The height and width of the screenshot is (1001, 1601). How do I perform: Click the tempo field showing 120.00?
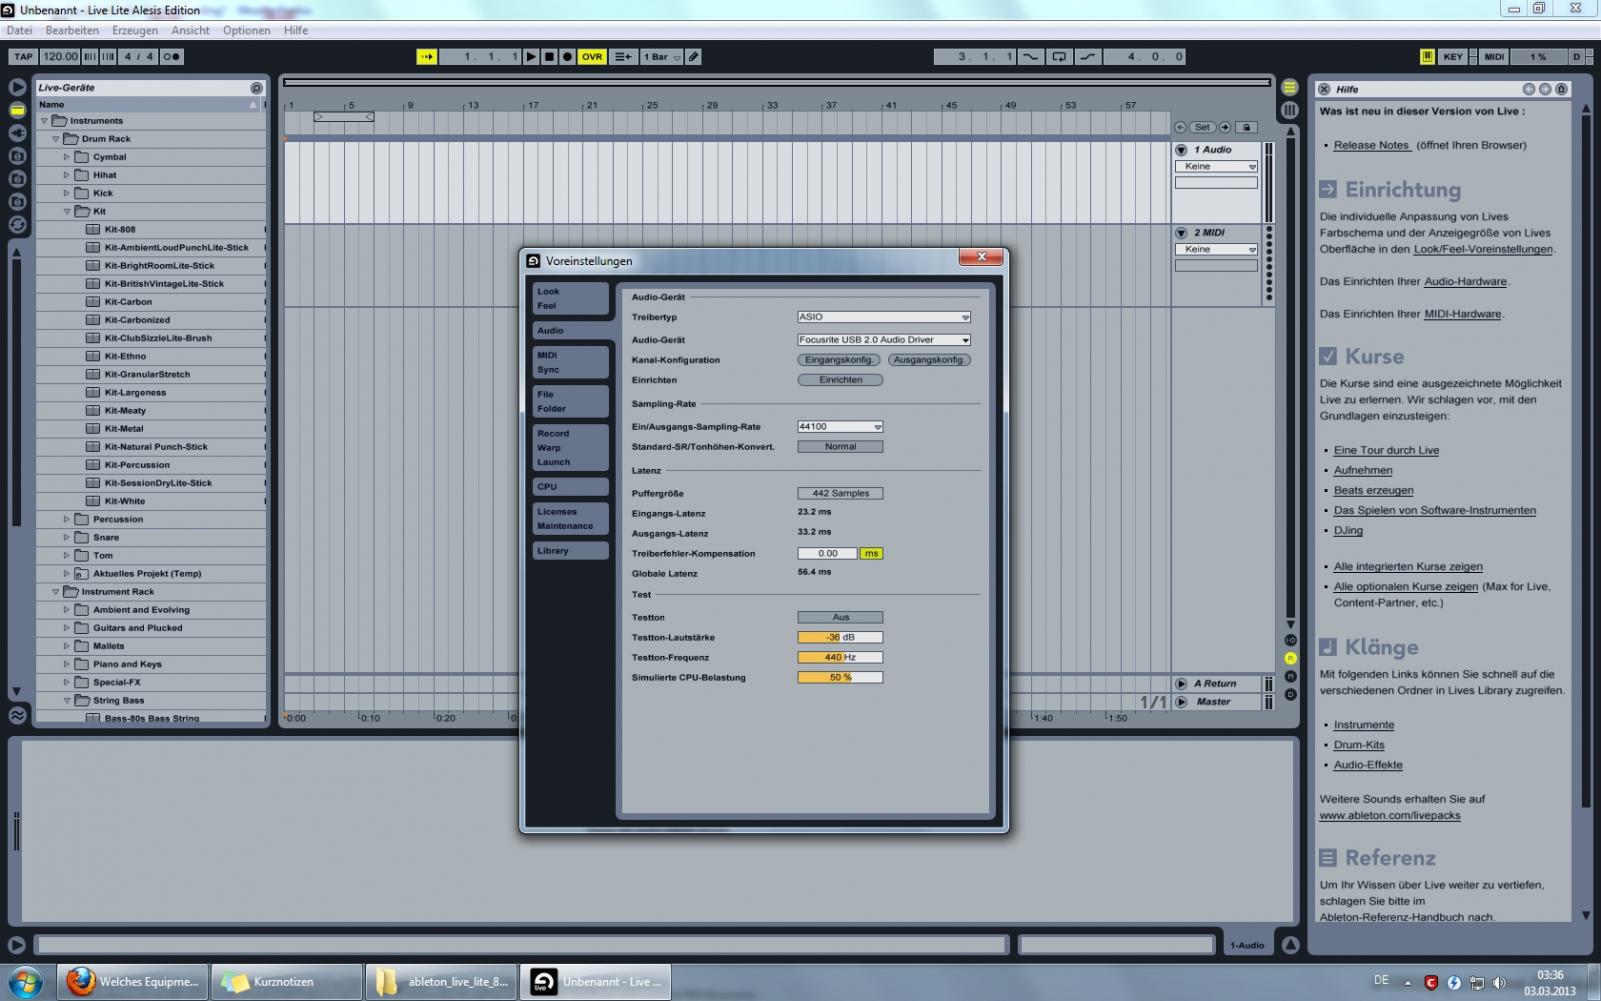(x=60, y=57)
